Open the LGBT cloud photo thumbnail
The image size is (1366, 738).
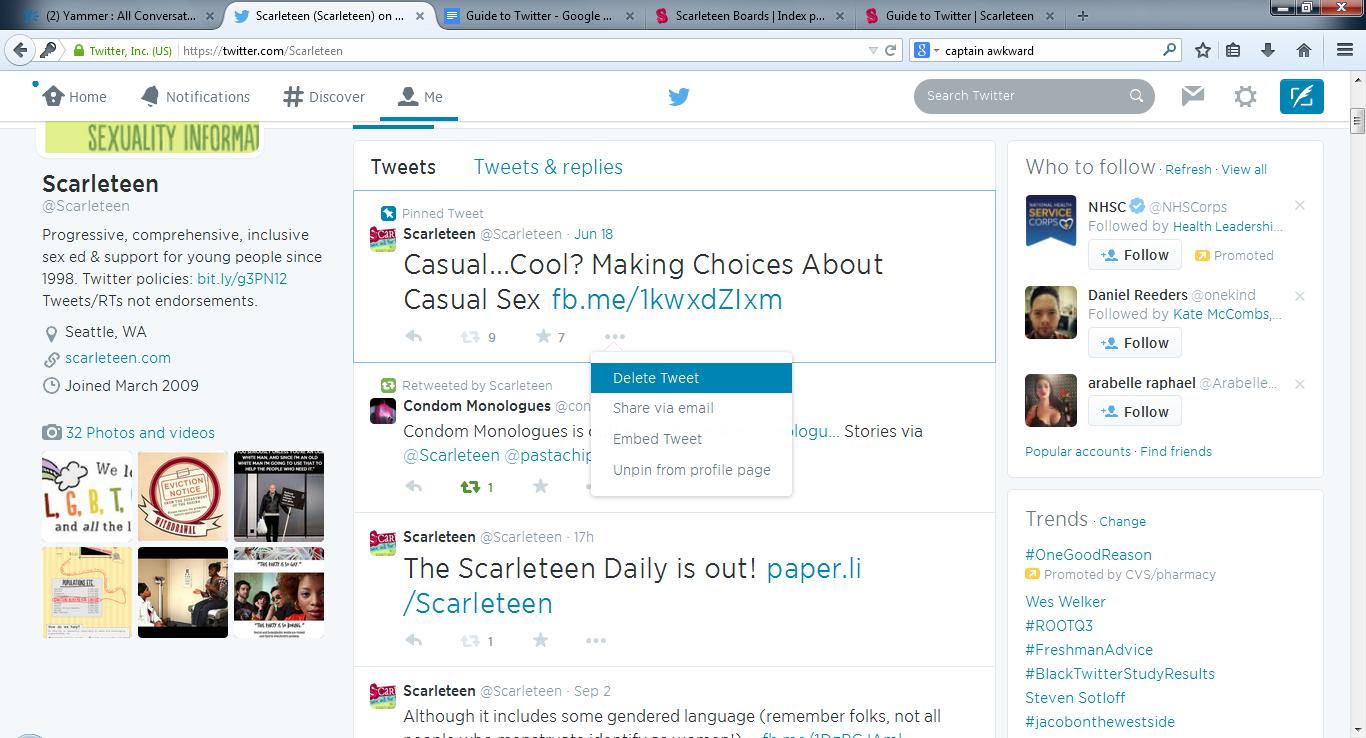coord(87,497)
